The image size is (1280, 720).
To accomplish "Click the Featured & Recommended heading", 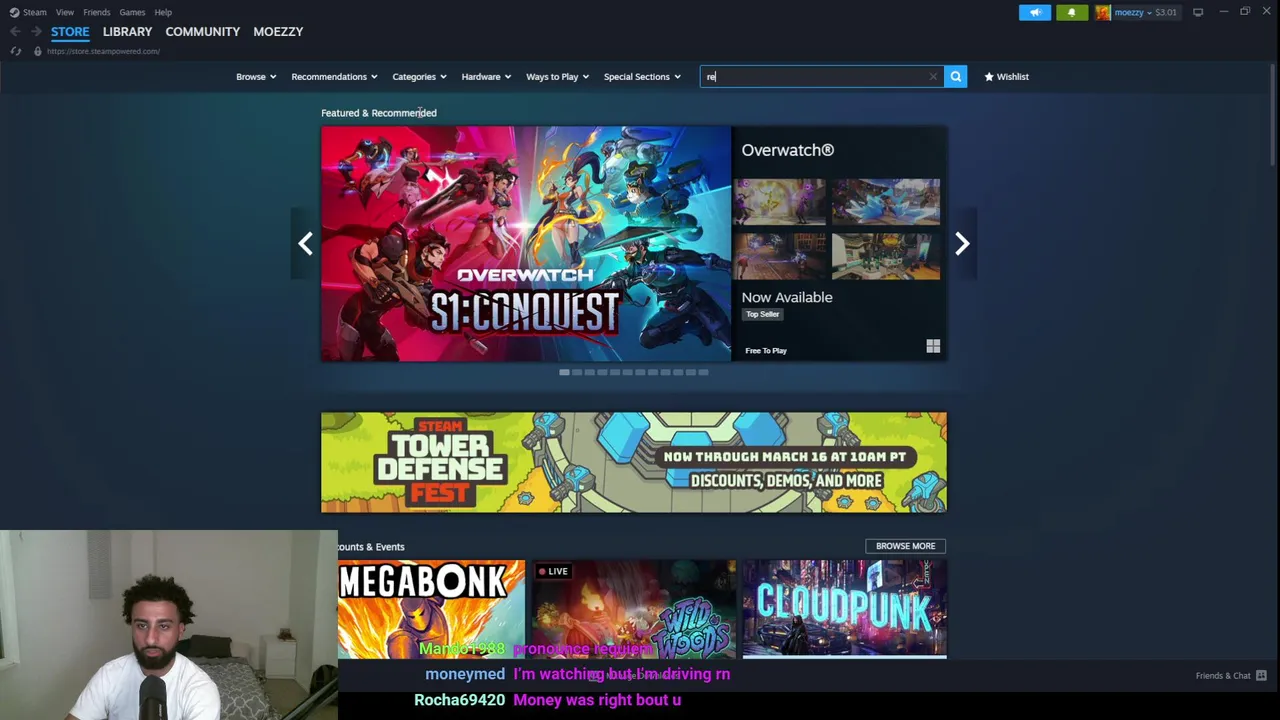I will 379,113.
